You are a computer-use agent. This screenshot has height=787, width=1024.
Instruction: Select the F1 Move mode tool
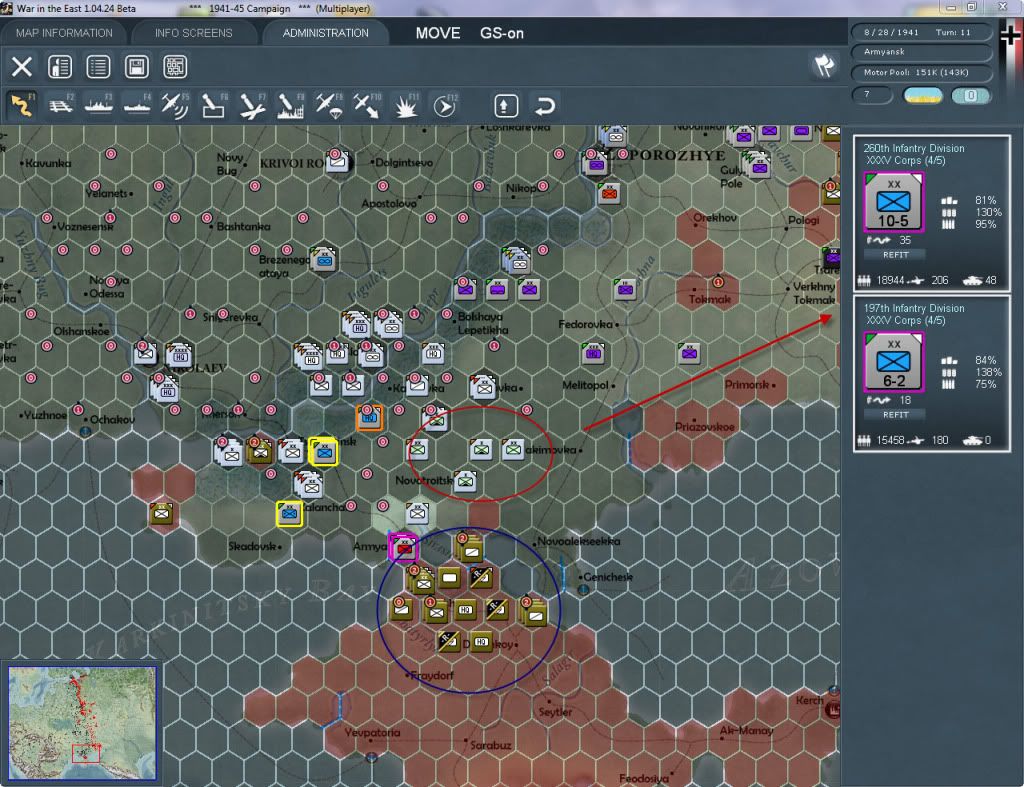[x=22, y=106]
